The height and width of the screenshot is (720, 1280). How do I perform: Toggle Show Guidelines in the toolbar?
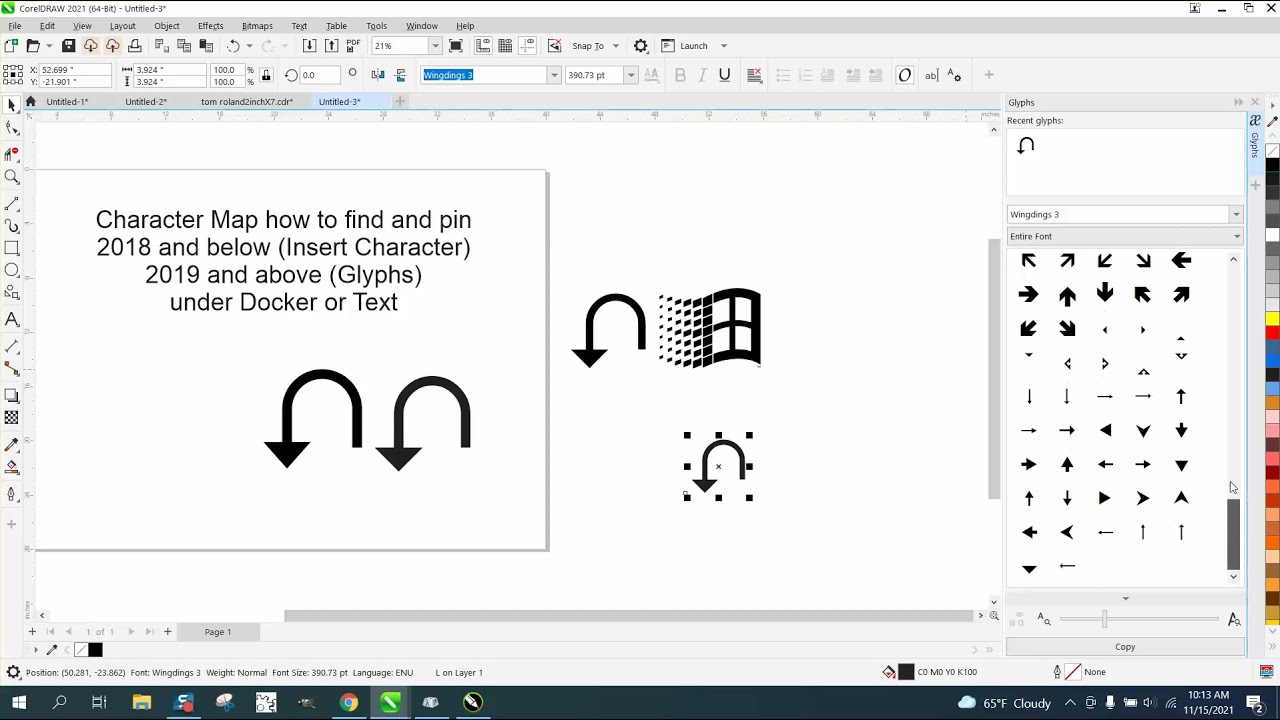527,46
